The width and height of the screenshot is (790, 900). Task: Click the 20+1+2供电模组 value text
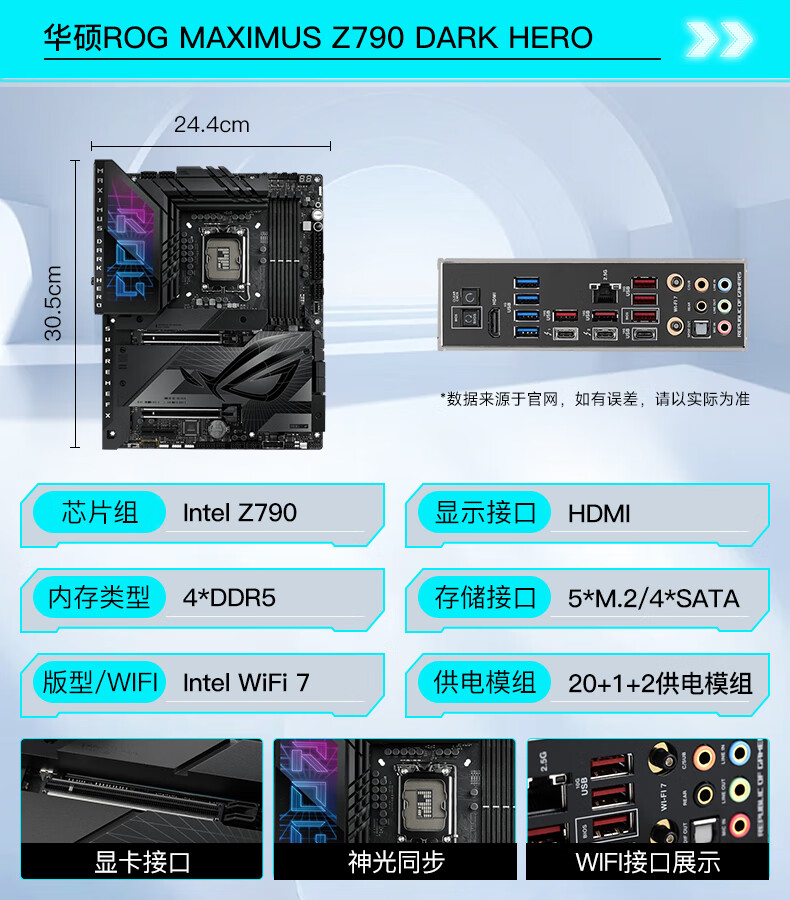(660, 683)
